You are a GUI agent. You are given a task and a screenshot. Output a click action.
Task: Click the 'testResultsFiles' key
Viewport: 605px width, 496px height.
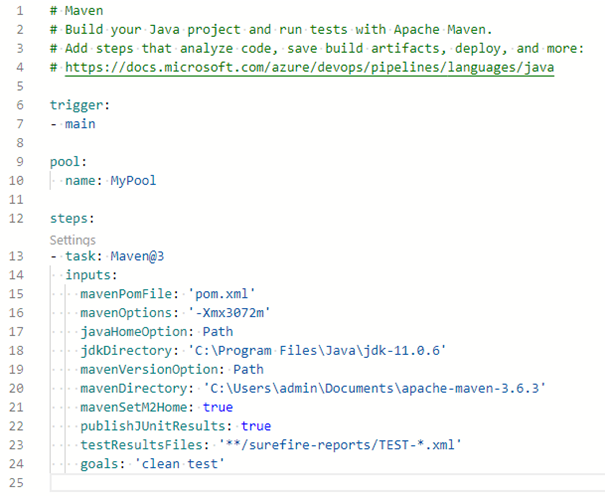click(141, 445)
